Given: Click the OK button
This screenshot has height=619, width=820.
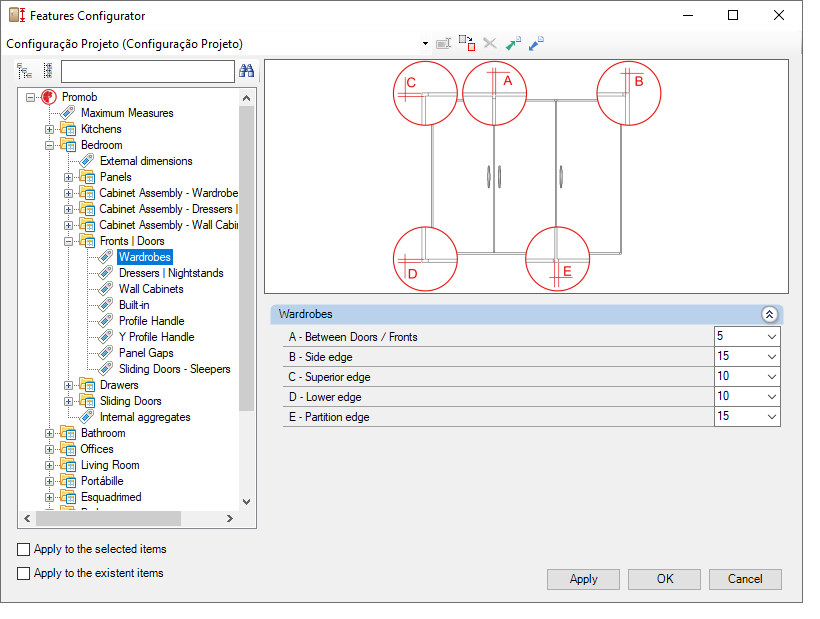Looking at the screenshot, I should (x=665, y=579).
